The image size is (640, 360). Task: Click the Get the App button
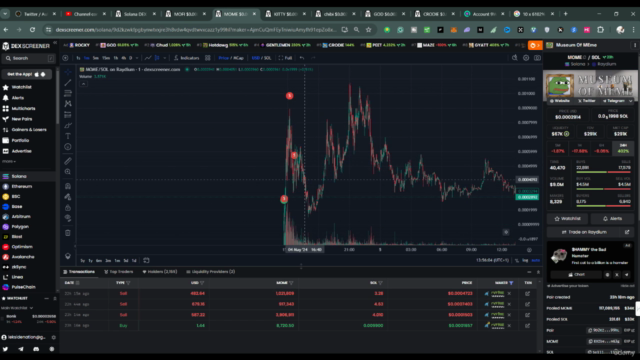(x=27, y=74)
